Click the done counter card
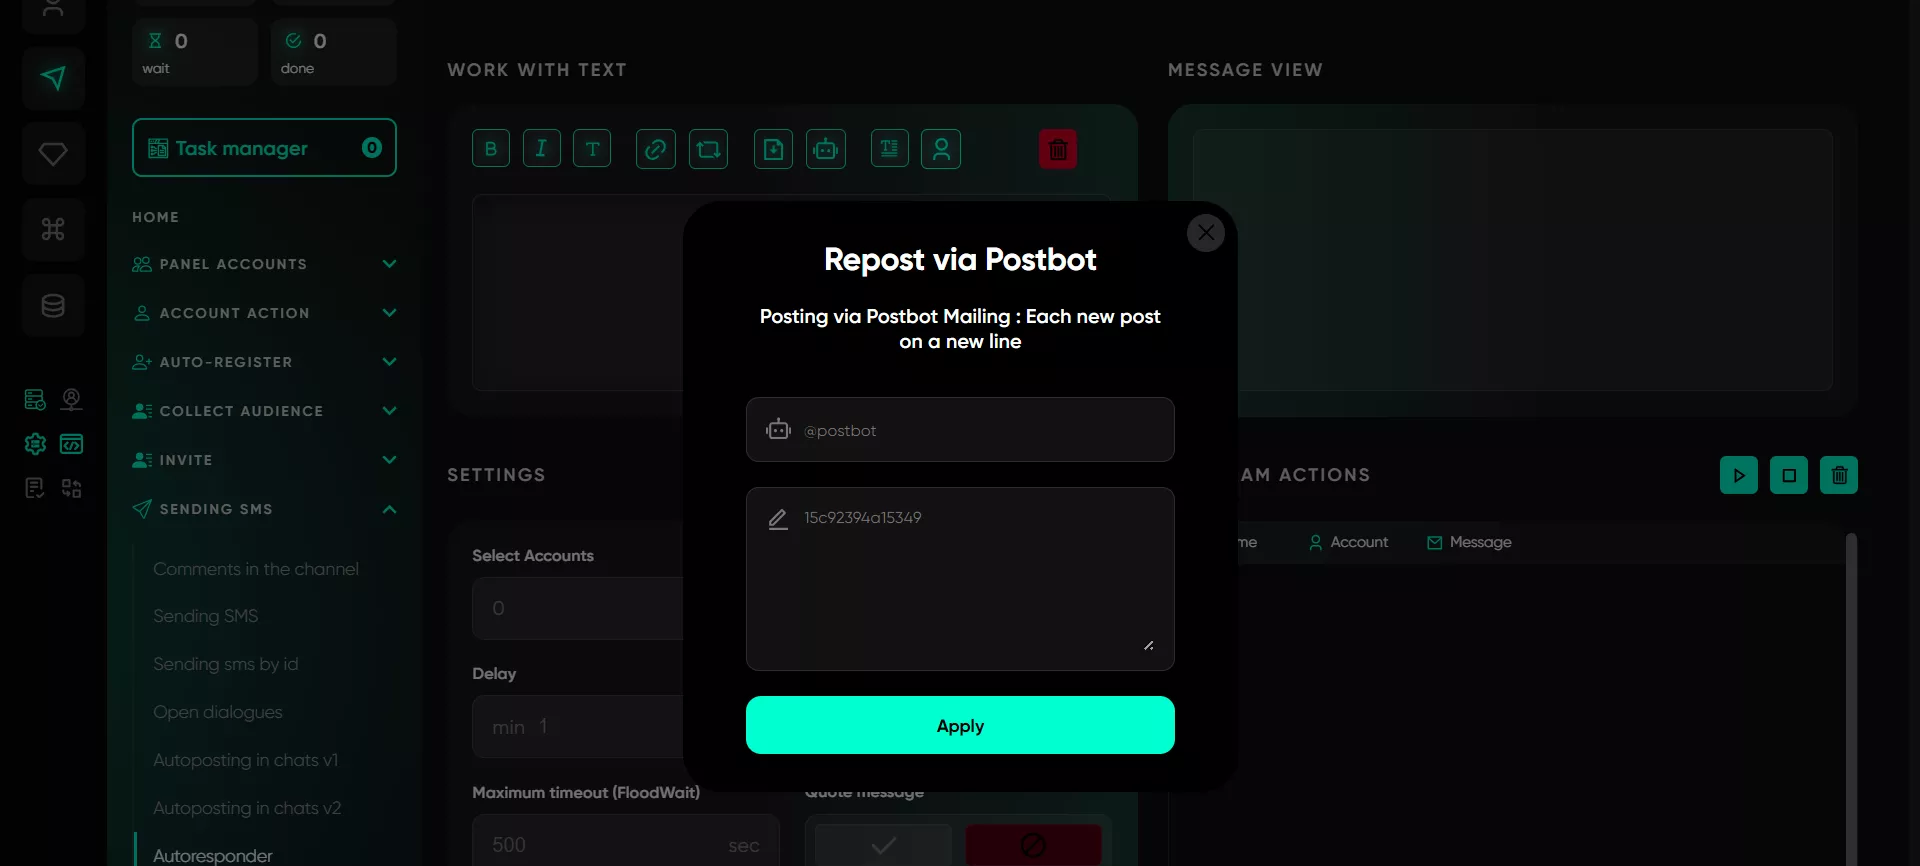The image size is (1920, 866). (334, 52)
